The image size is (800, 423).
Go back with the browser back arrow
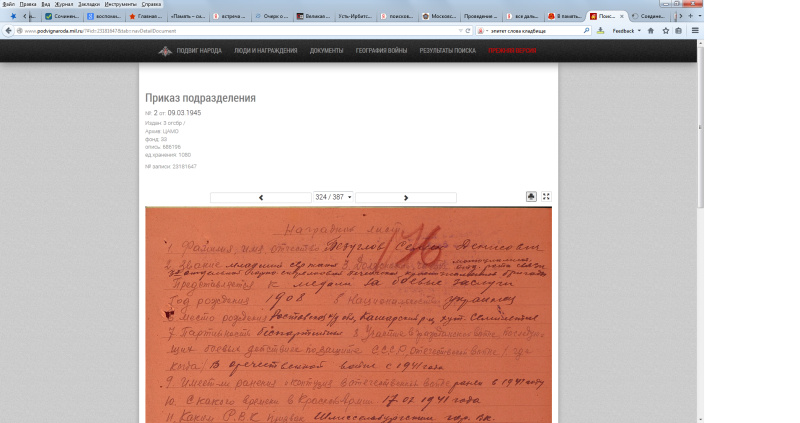[x=8, y=31]
